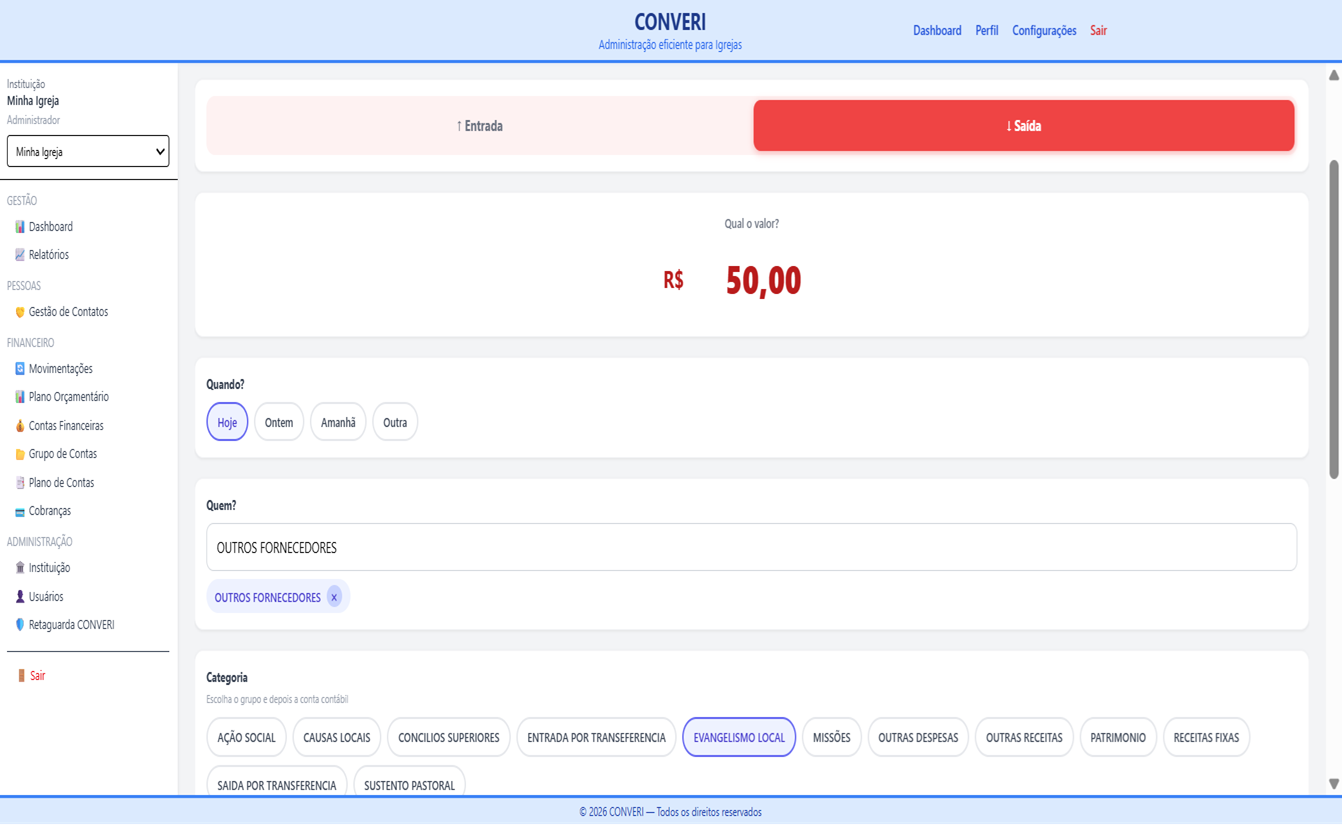Click the Instituição building icon

(x=20, y=568)
